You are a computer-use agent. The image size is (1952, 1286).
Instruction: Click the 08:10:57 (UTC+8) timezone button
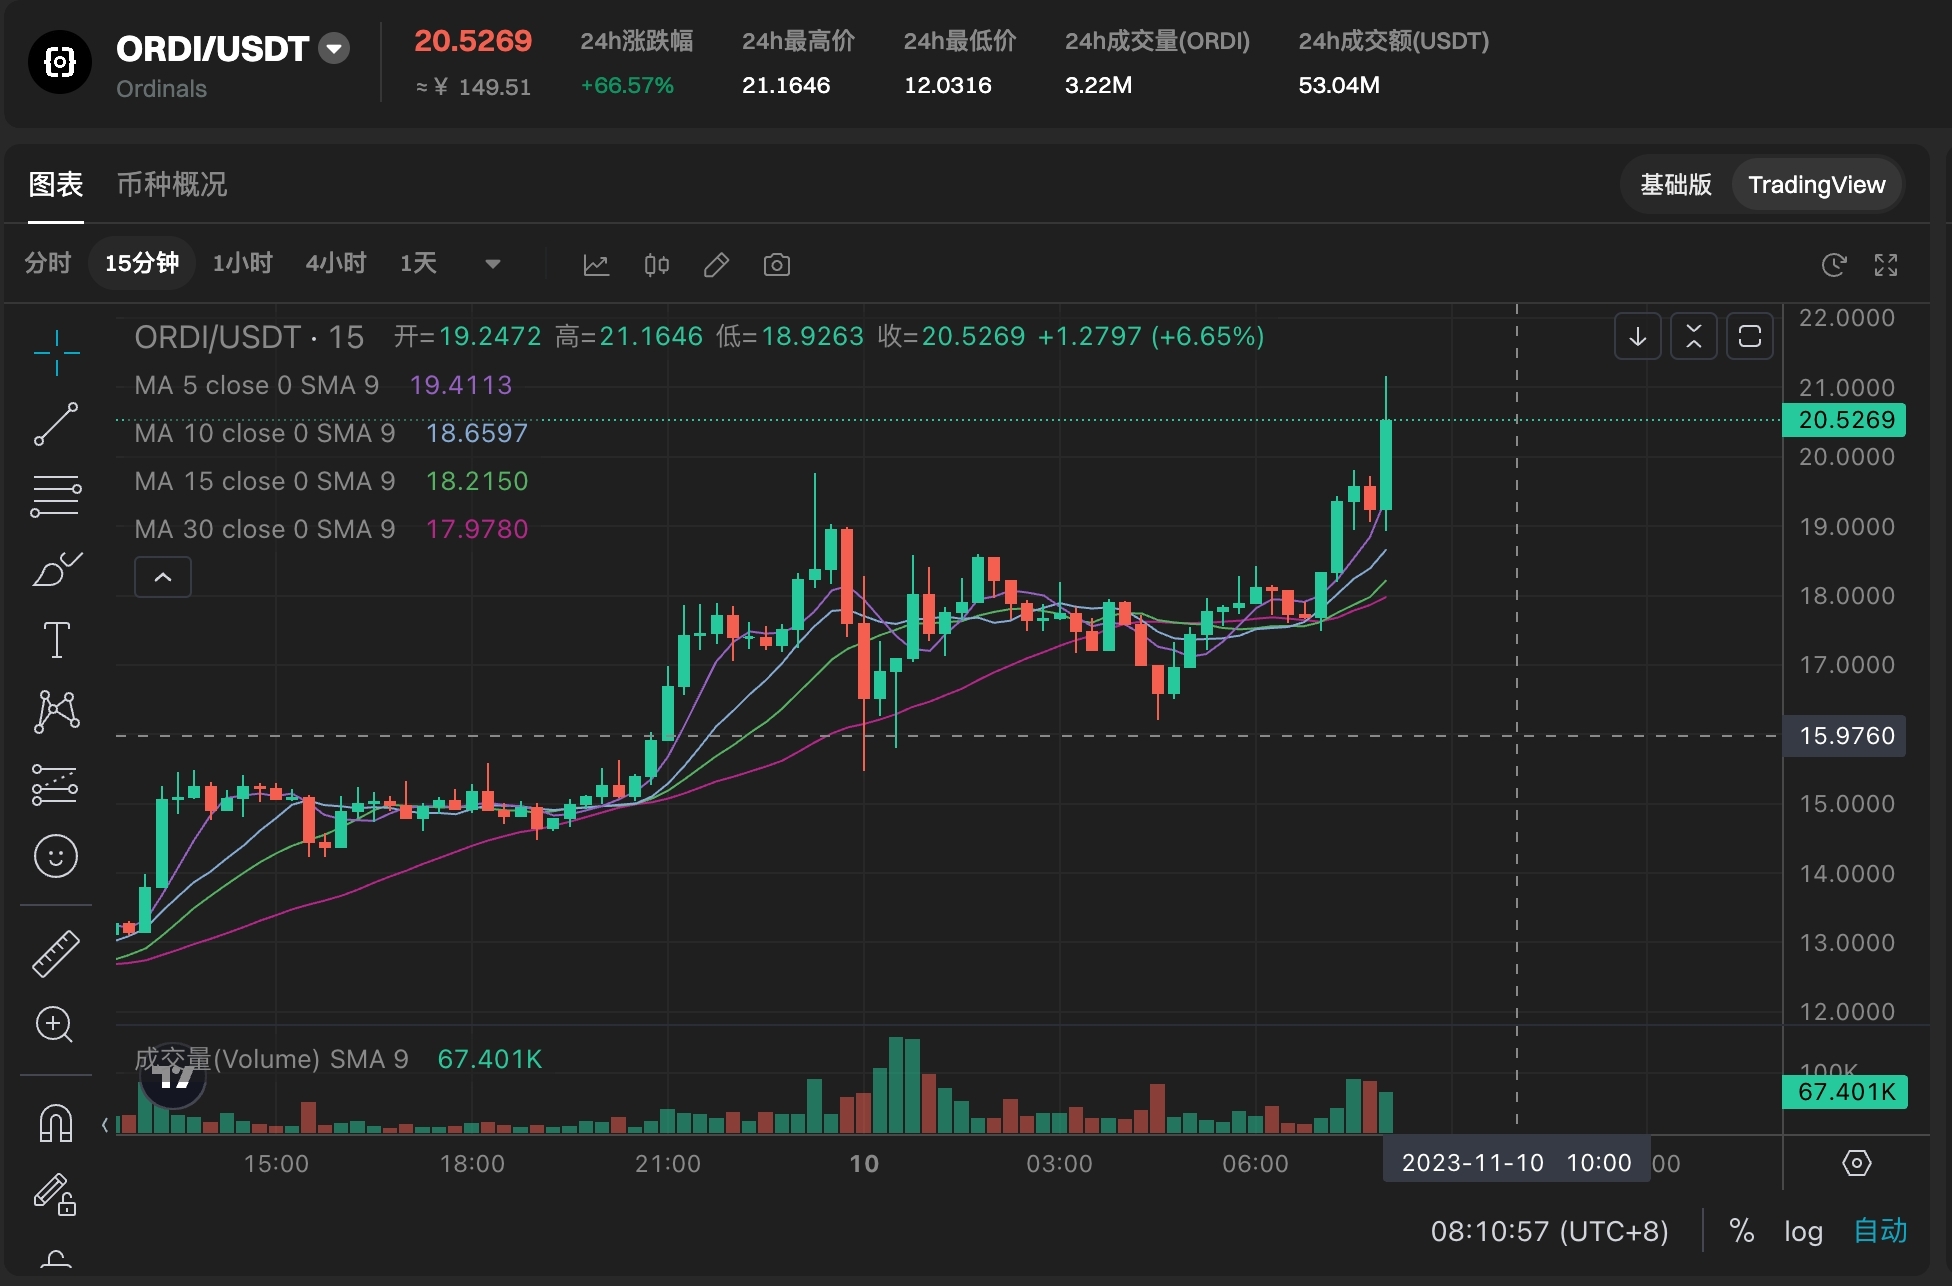1548,1231
